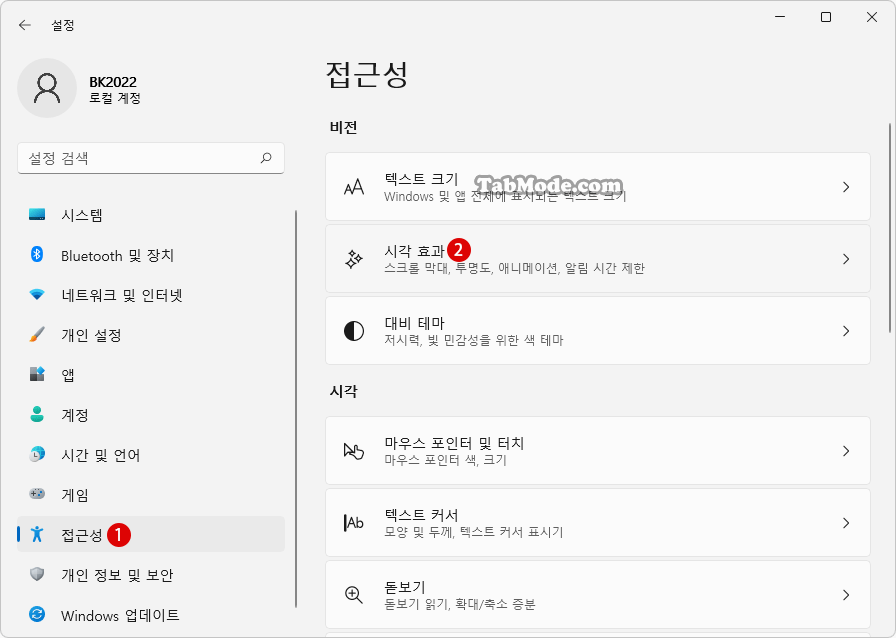
Task: Expand 텍스트 크기 via its chevron
Action: click(x=846, y=187)
